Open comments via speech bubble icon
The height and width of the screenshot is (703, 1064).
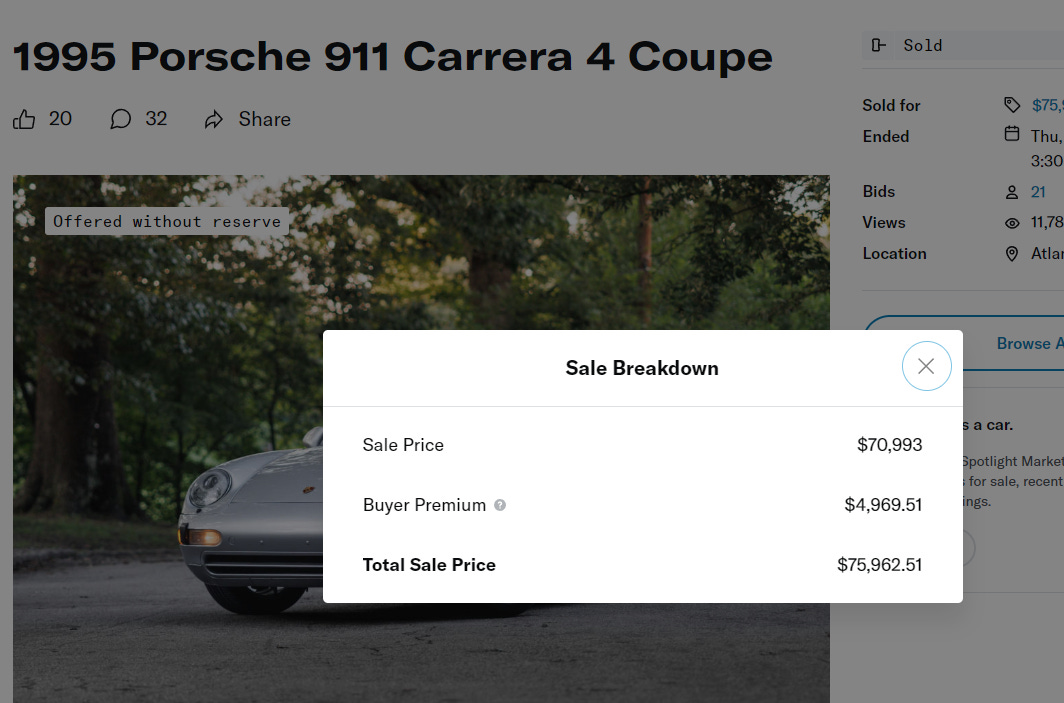pyautogui.click(x=120, y=119)
